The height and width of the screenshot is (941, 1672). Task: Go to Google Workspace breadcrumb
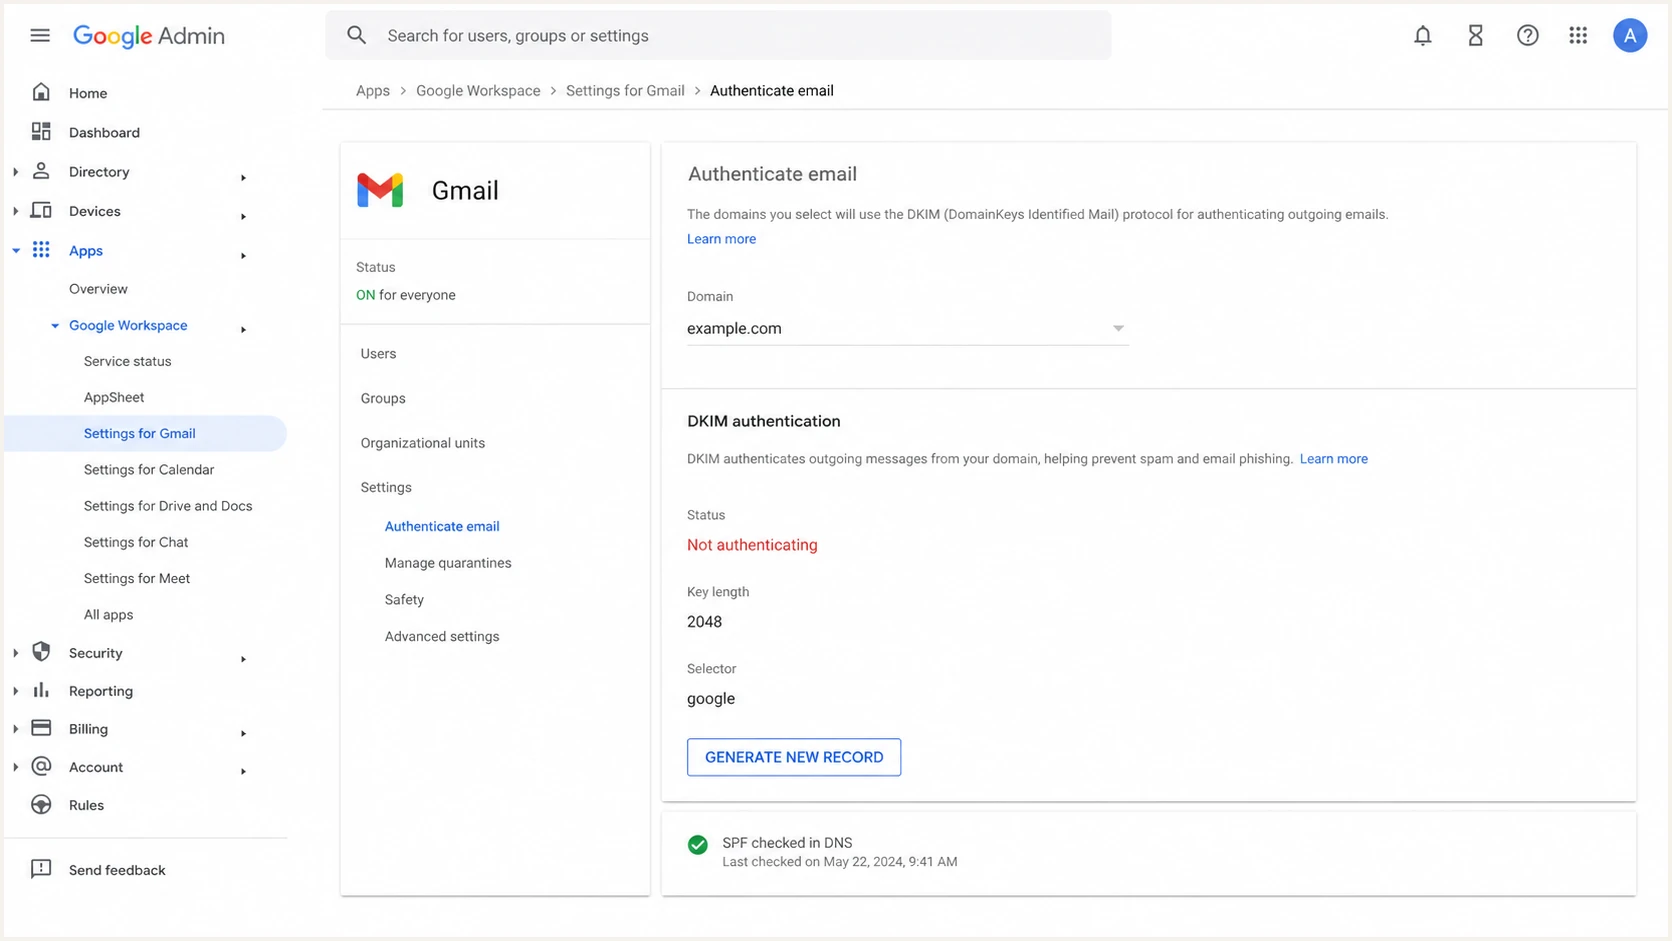(478, 90)
